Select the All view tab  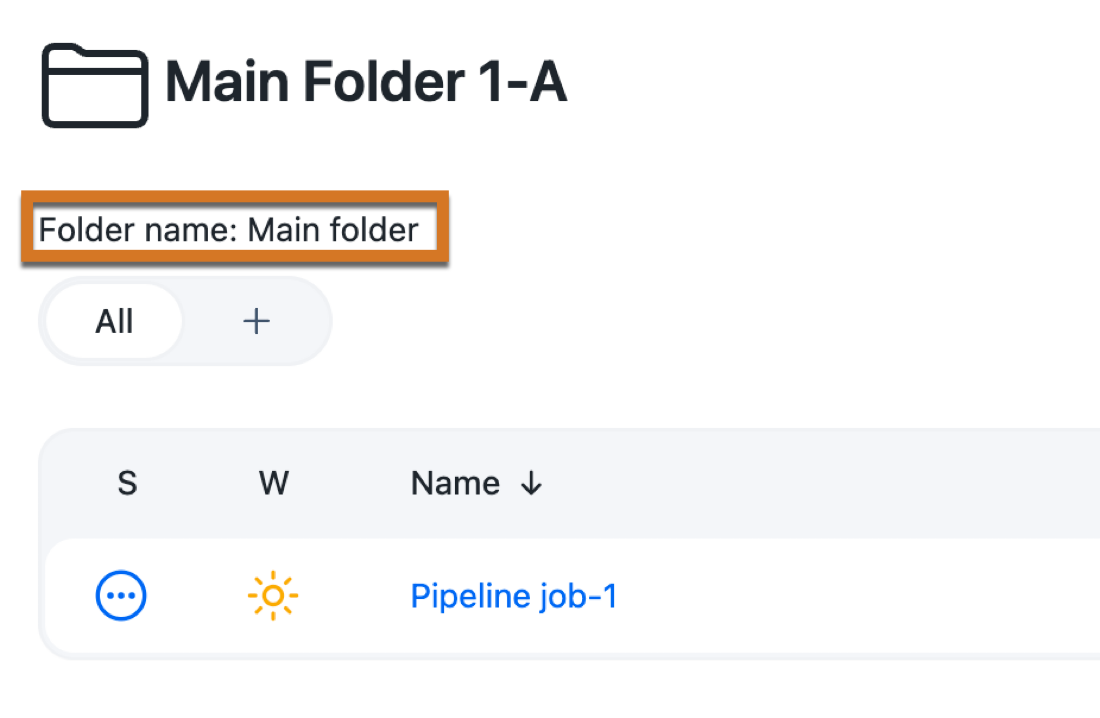tap(114, 321)
